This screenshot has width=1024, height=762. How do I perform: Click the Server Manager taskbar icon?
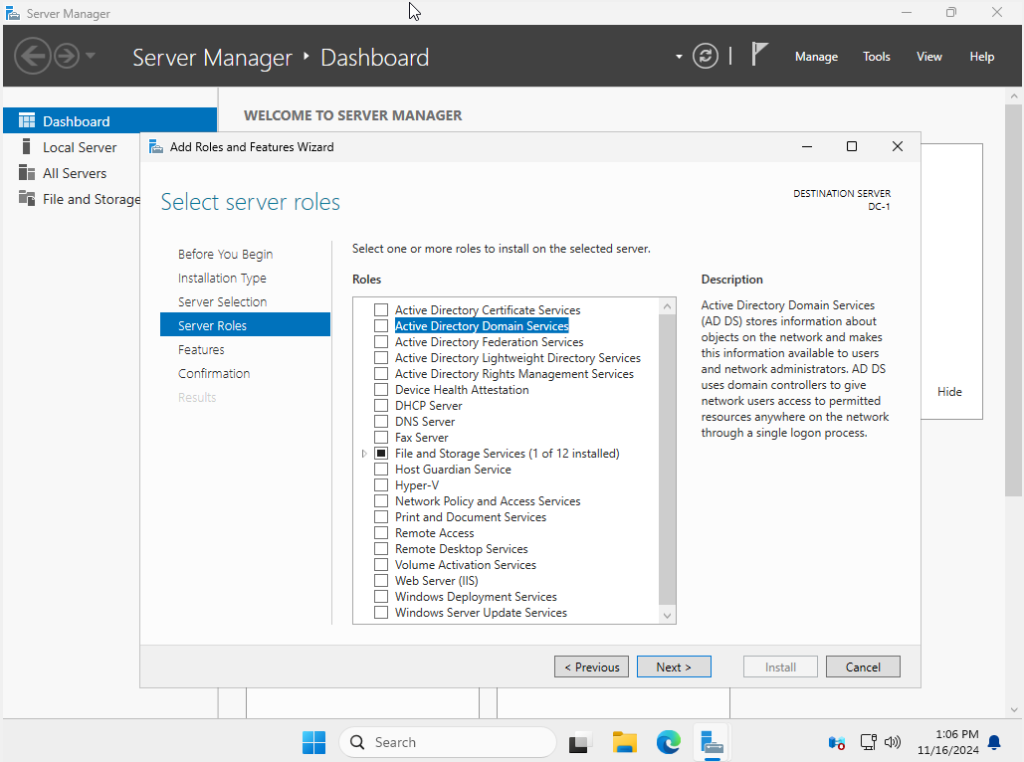pyautogui.click(x=711, y=743)
